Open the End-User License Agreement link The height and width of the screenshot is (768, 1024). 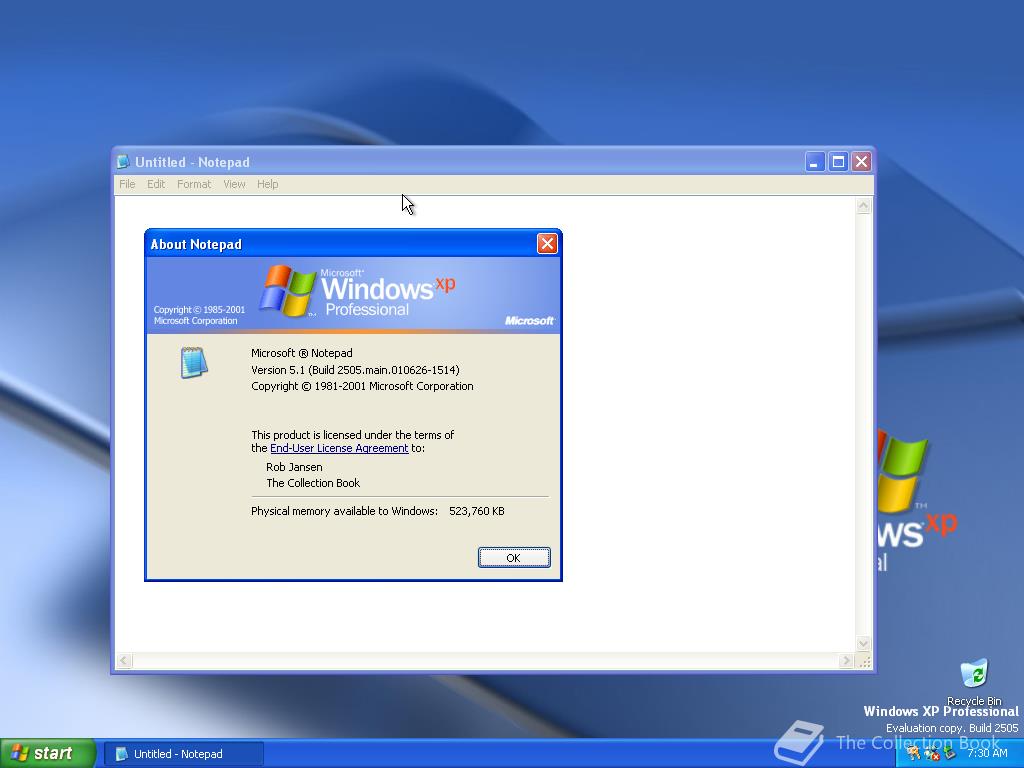tap(339, 448)
